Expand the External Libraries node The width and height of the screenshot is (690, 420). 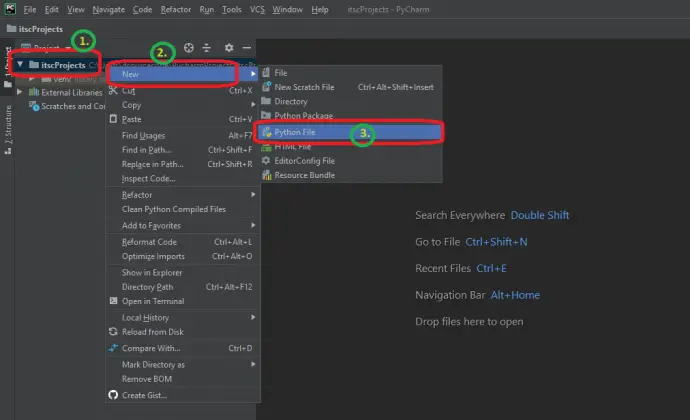tap(20, 92)
